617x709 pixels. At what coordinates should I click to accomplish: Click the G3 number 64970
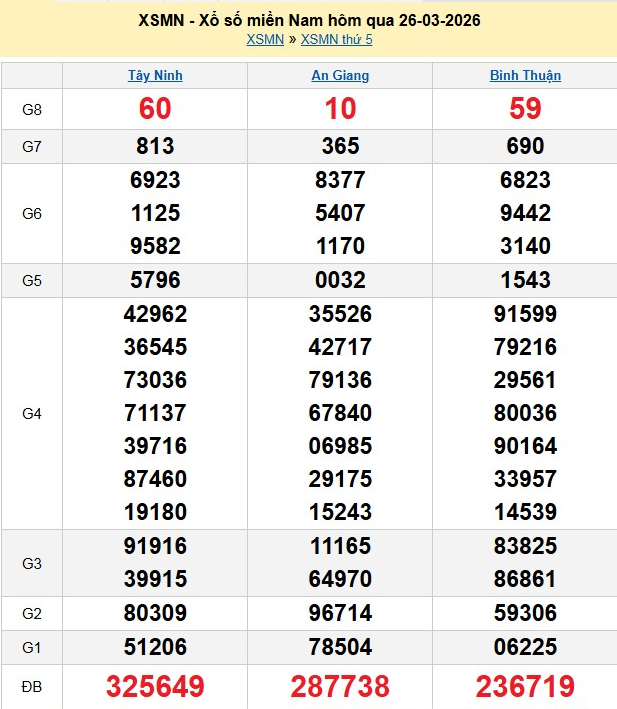point(340,580)
